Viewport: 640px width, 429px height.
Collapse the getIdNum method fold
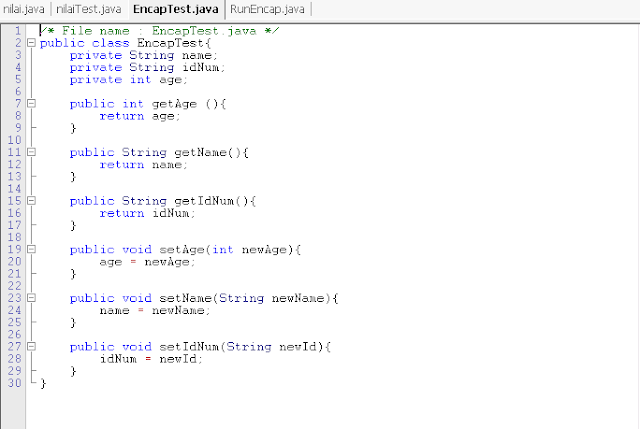click(x=31, y=201)
